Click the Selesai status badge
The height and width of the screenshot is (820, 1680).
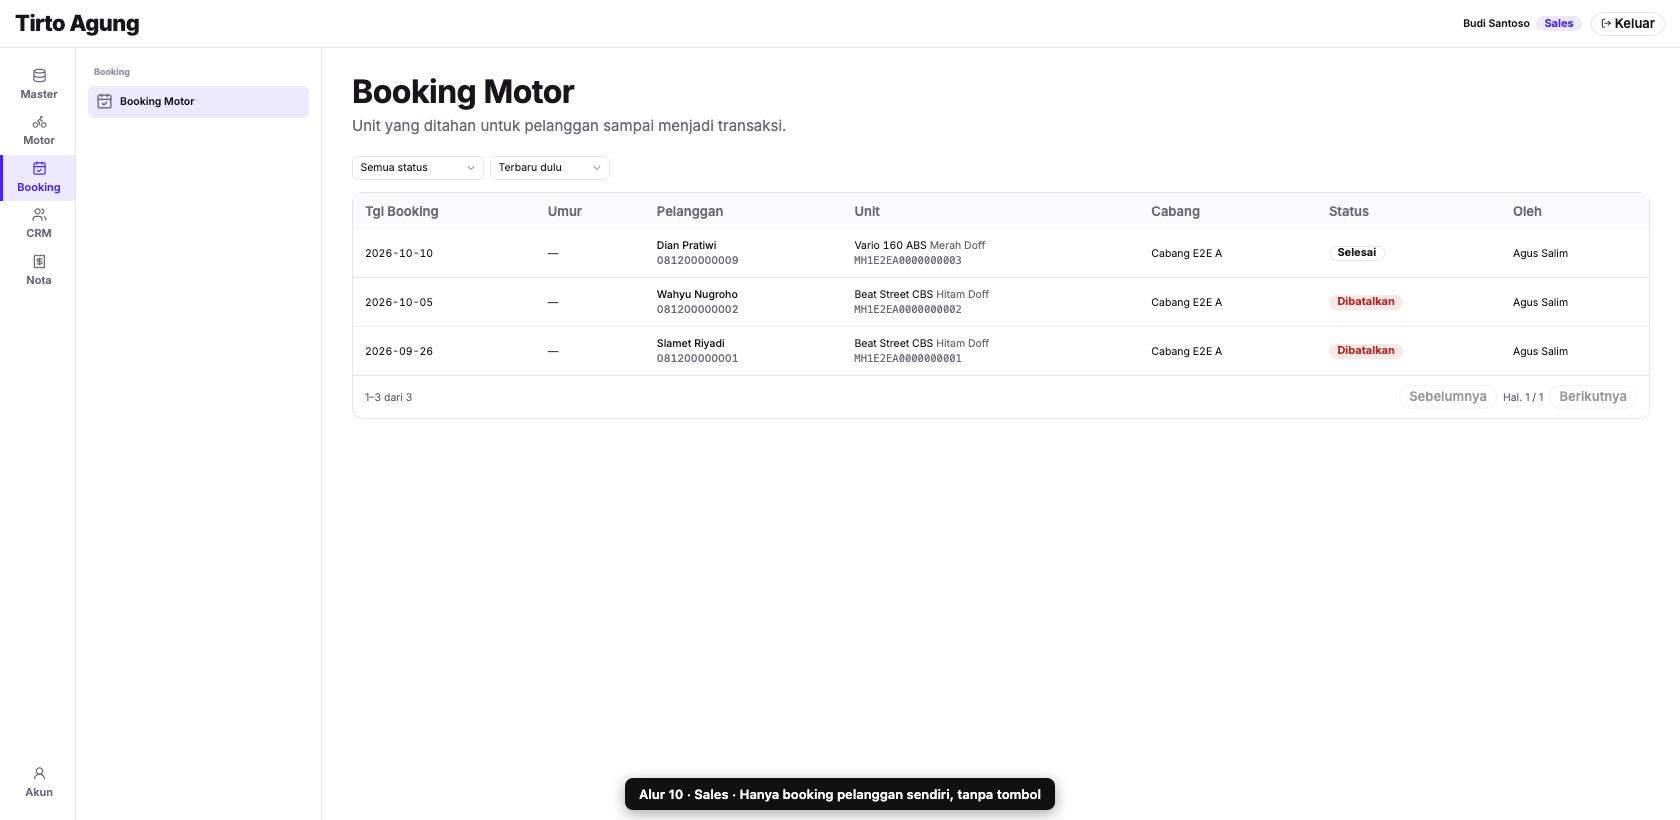1356,253
